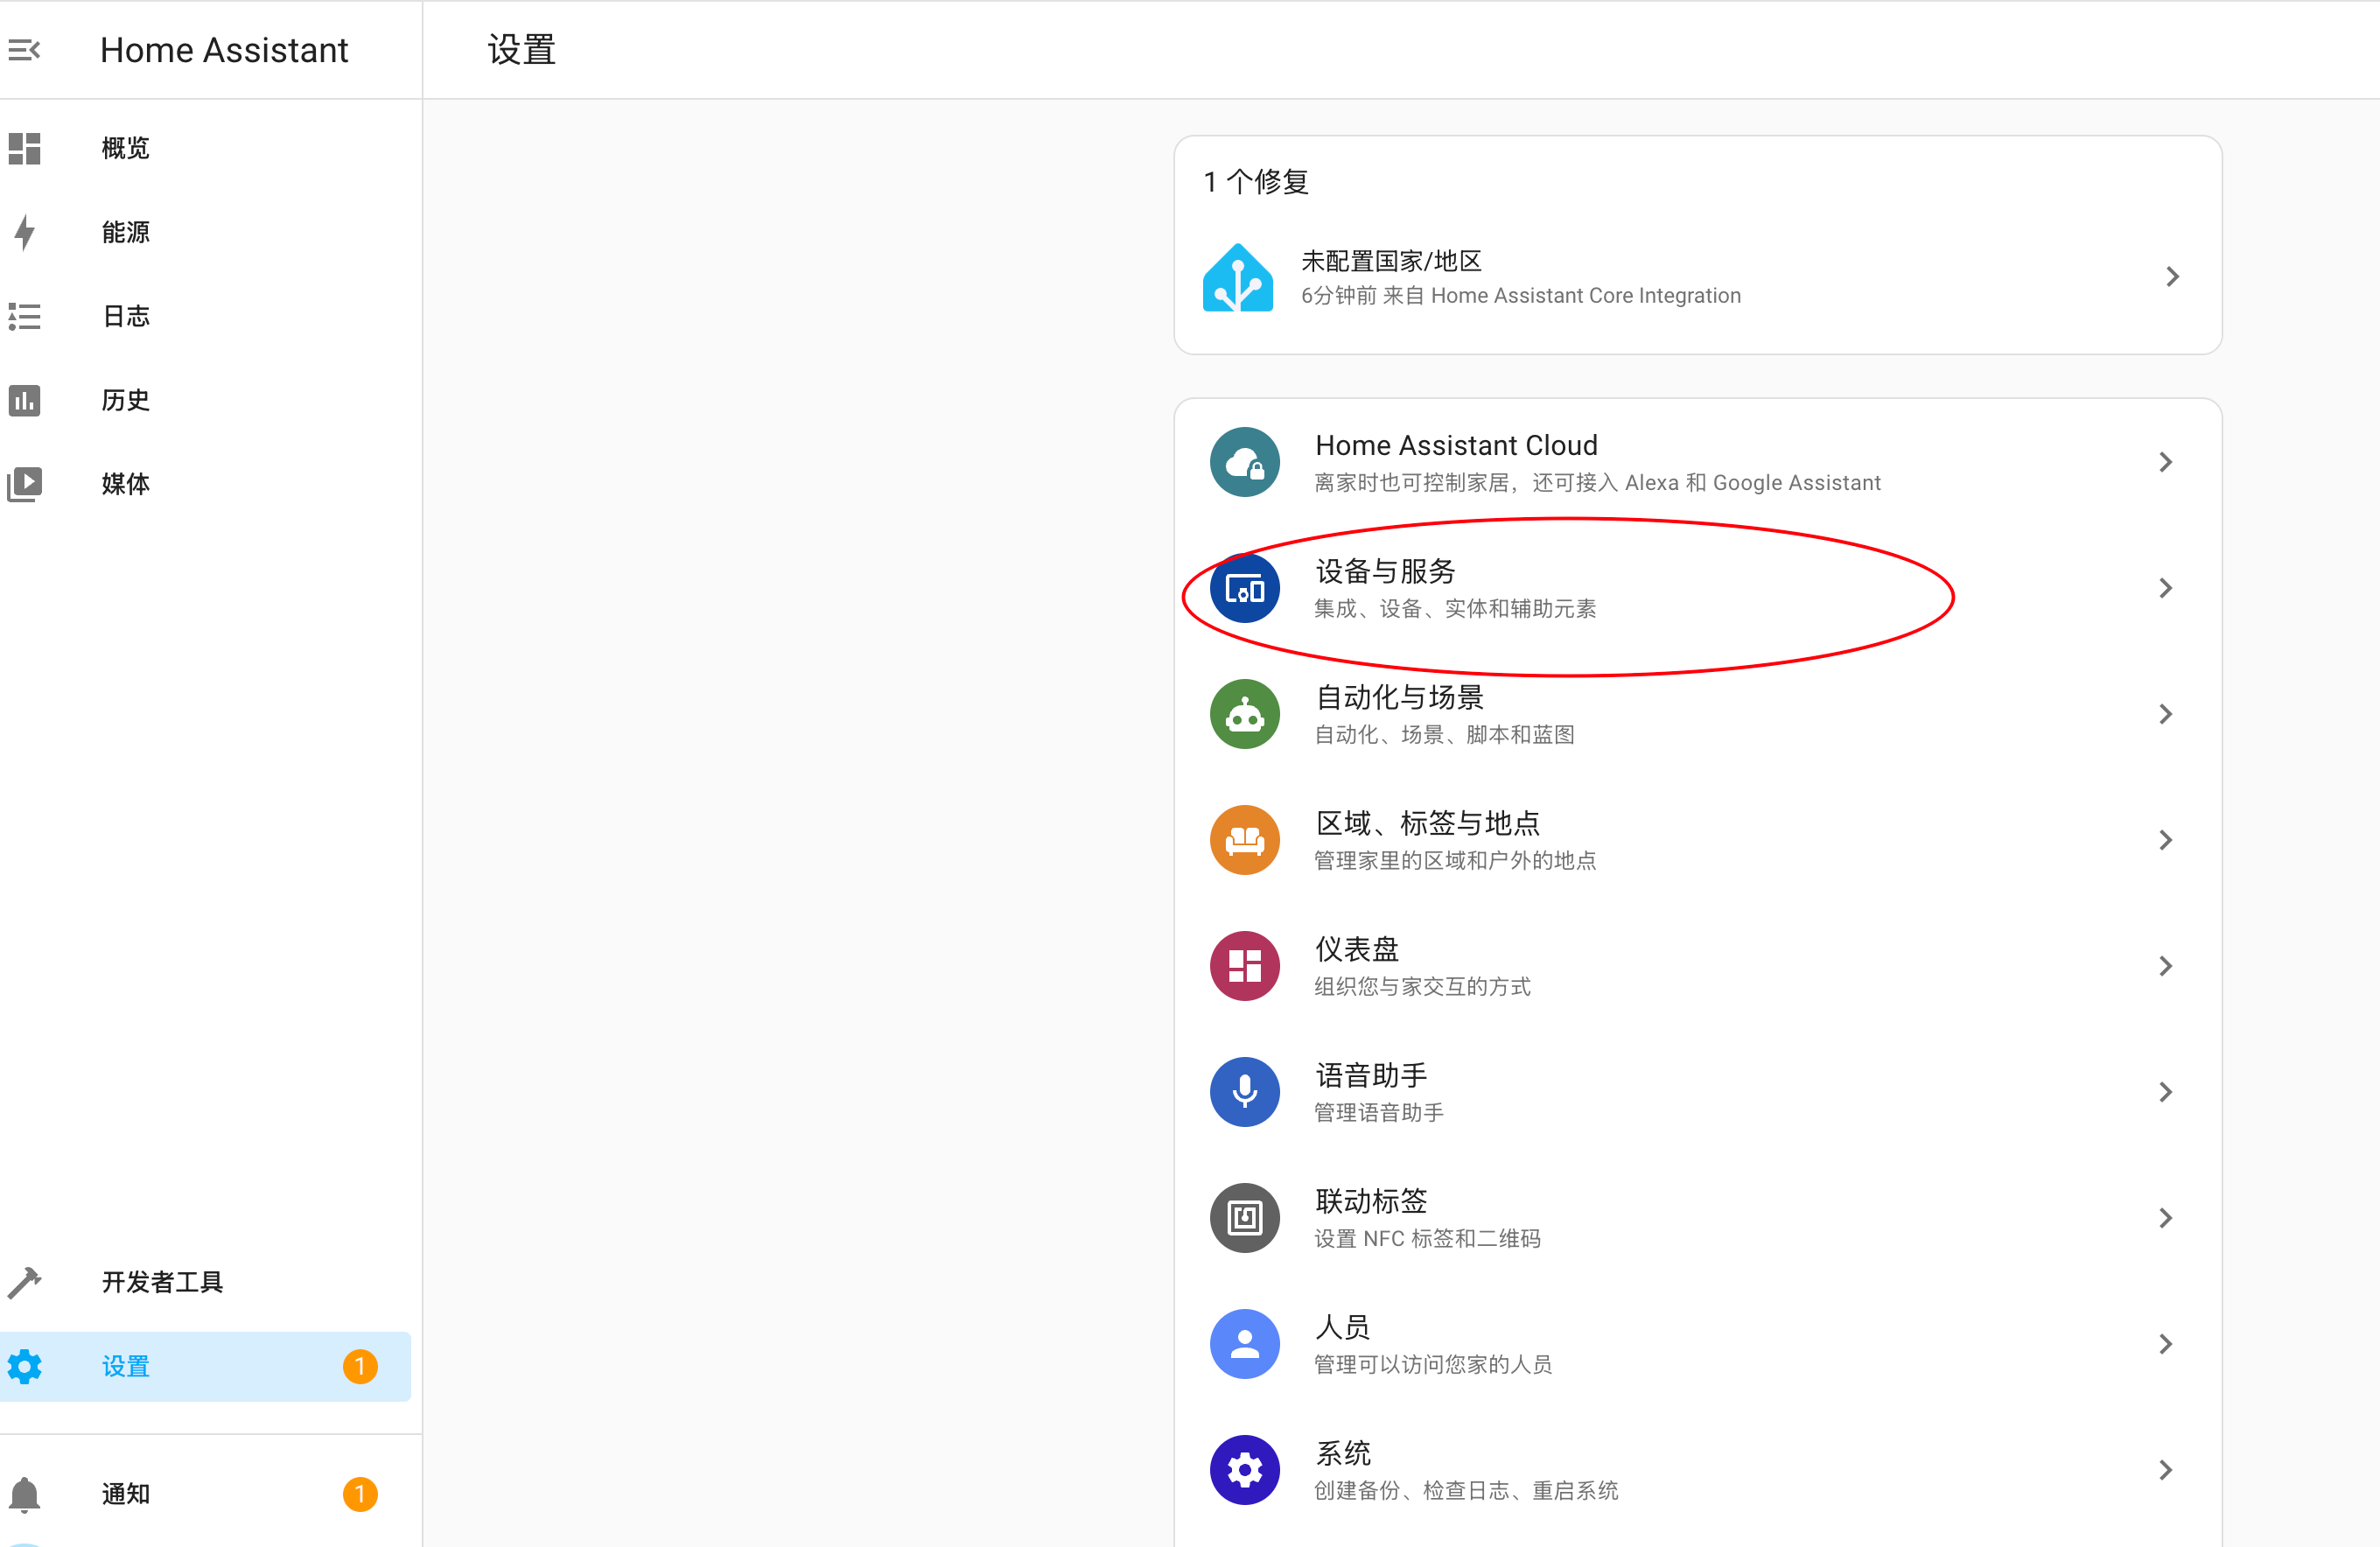Image resolution: width=2380 pixels, height=1547 pixels.
Task: Click the 人员 person icon
Action: pos(1244,1344)
